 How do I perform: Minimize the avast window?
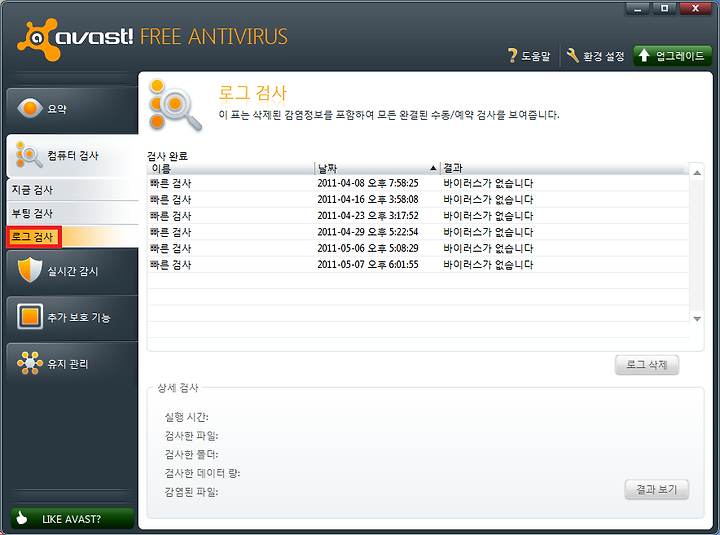(637, 8)
